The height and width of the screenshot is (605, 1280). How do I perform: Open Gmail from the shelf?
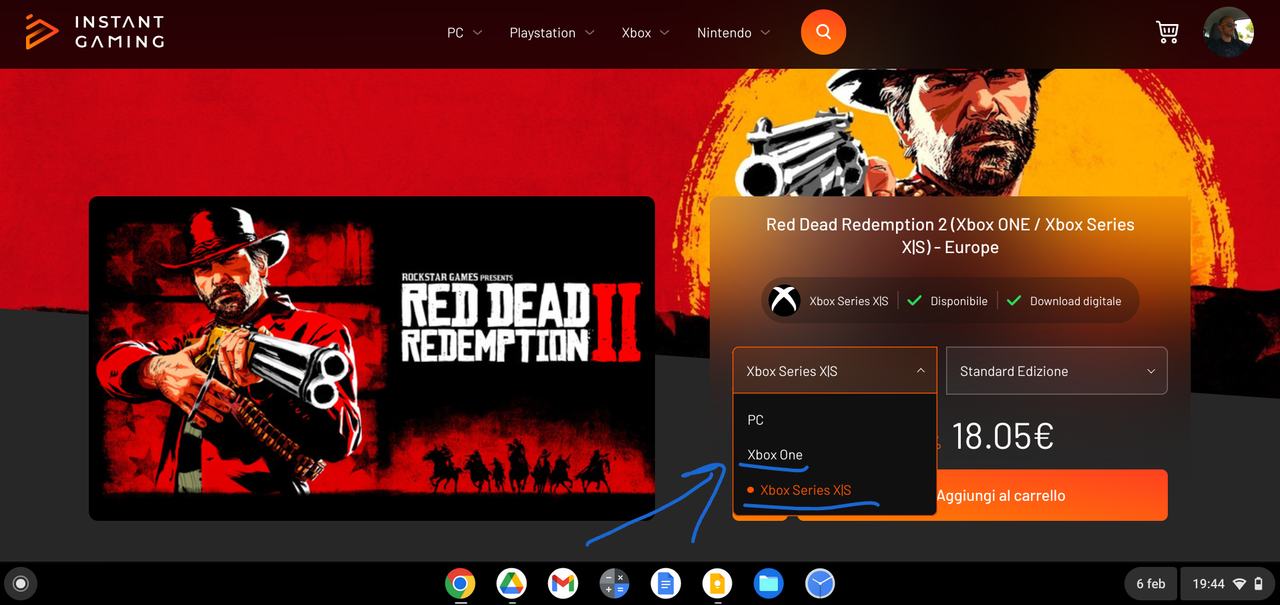click(563, 583)
